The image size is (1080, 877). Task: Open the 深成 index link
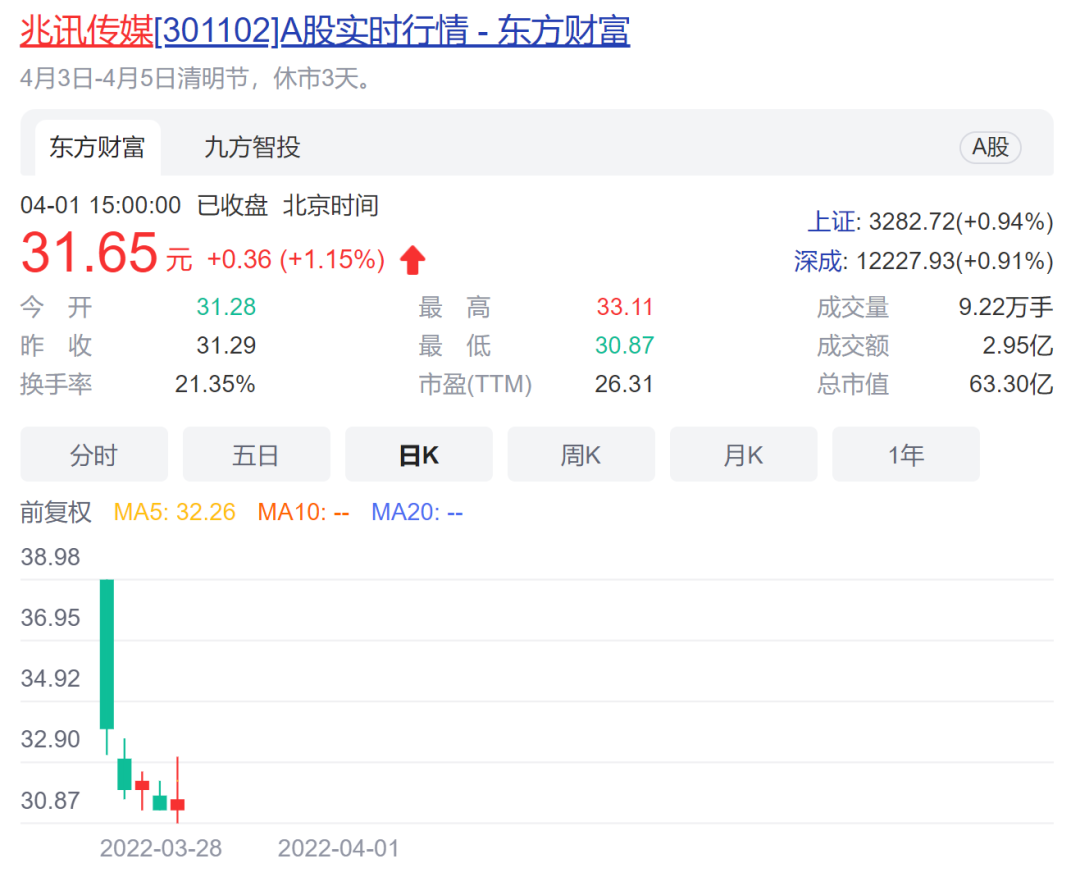point(818,261)
